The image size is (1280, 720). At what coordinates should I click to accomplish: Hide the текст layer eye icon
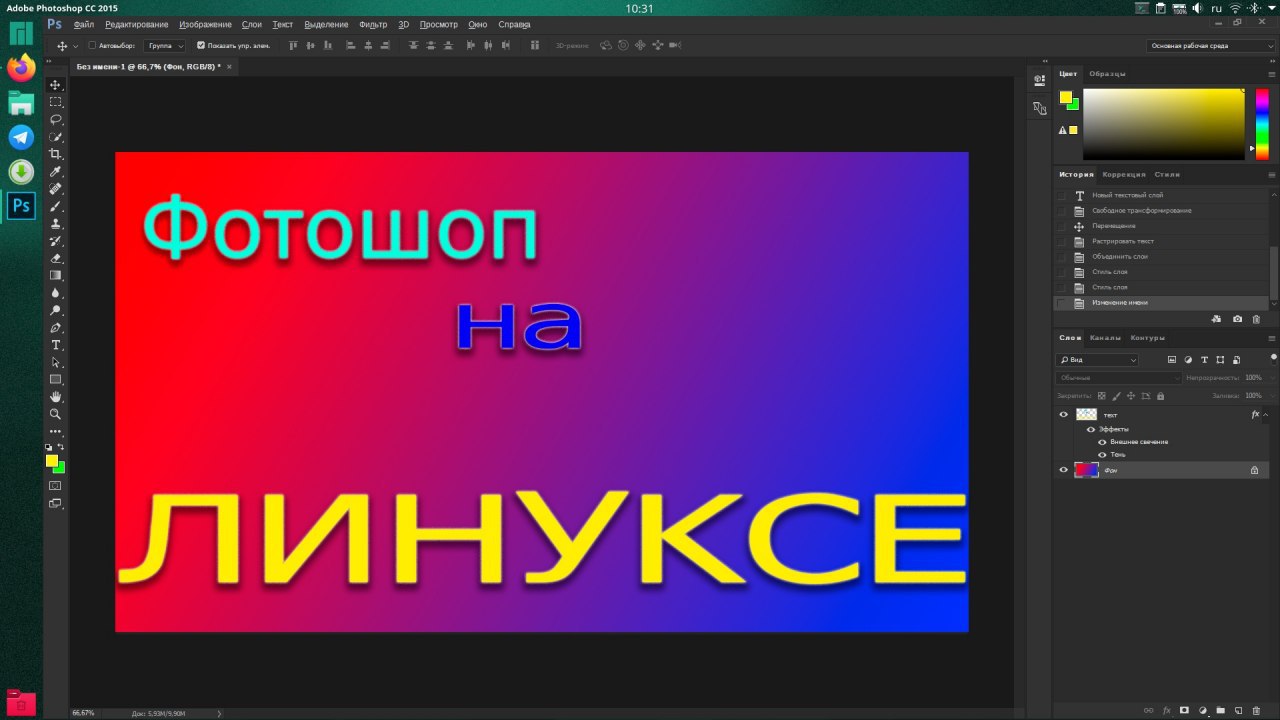tap(1064, 414)
